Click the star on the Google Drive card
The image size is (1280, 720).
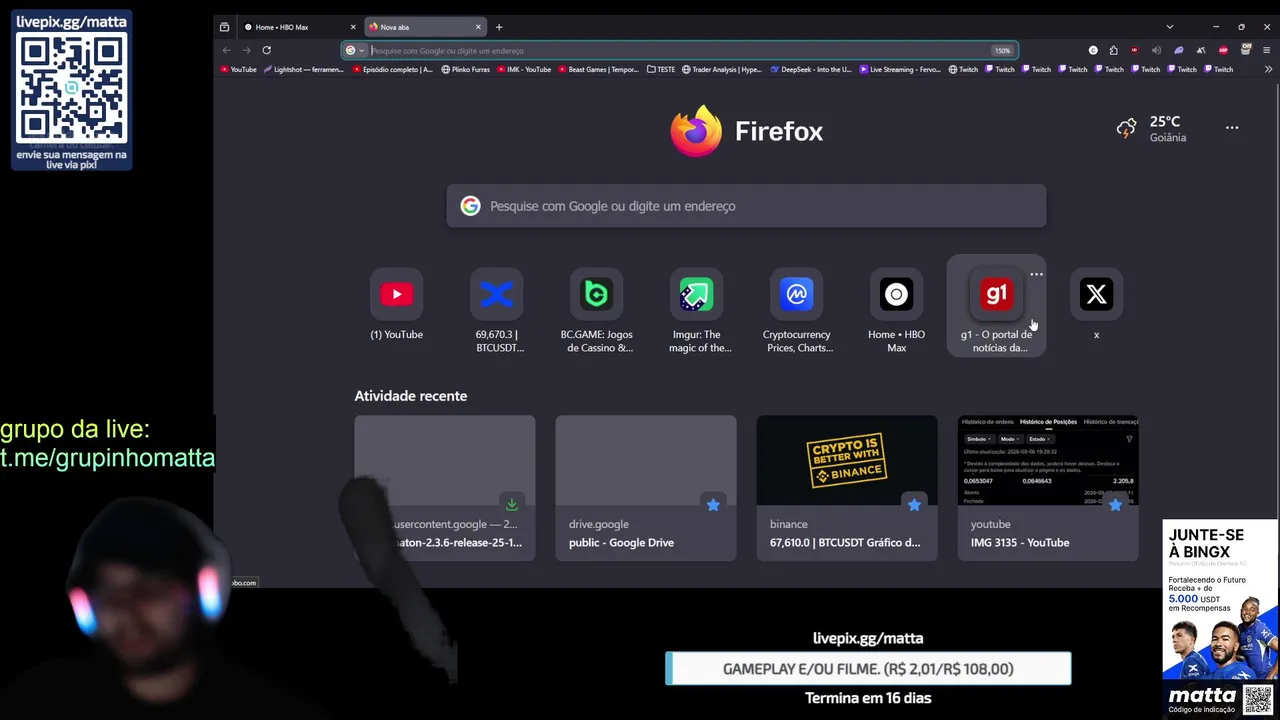[x=713, y=505]
